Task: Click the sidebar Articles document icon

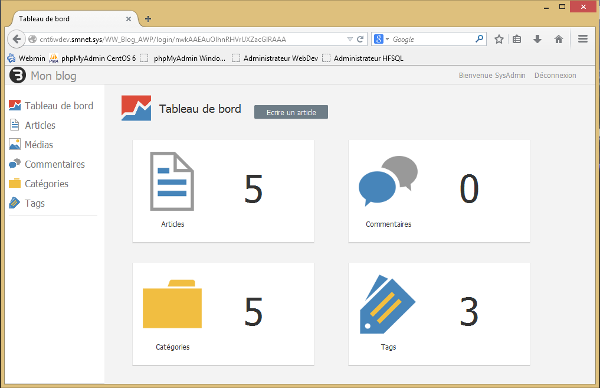Action: pyautogui.click(x=15, y=125)
